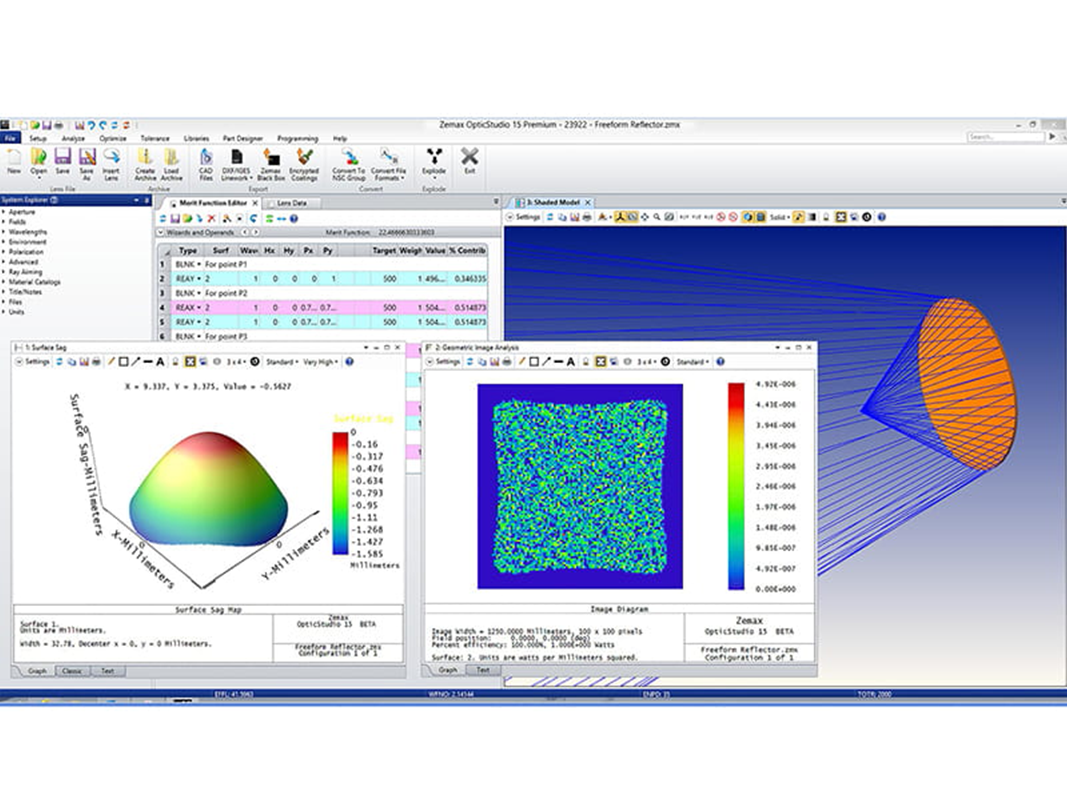1067x800 pixels.
Task: Click the File button in ribbon
Action: pos(10,138)
